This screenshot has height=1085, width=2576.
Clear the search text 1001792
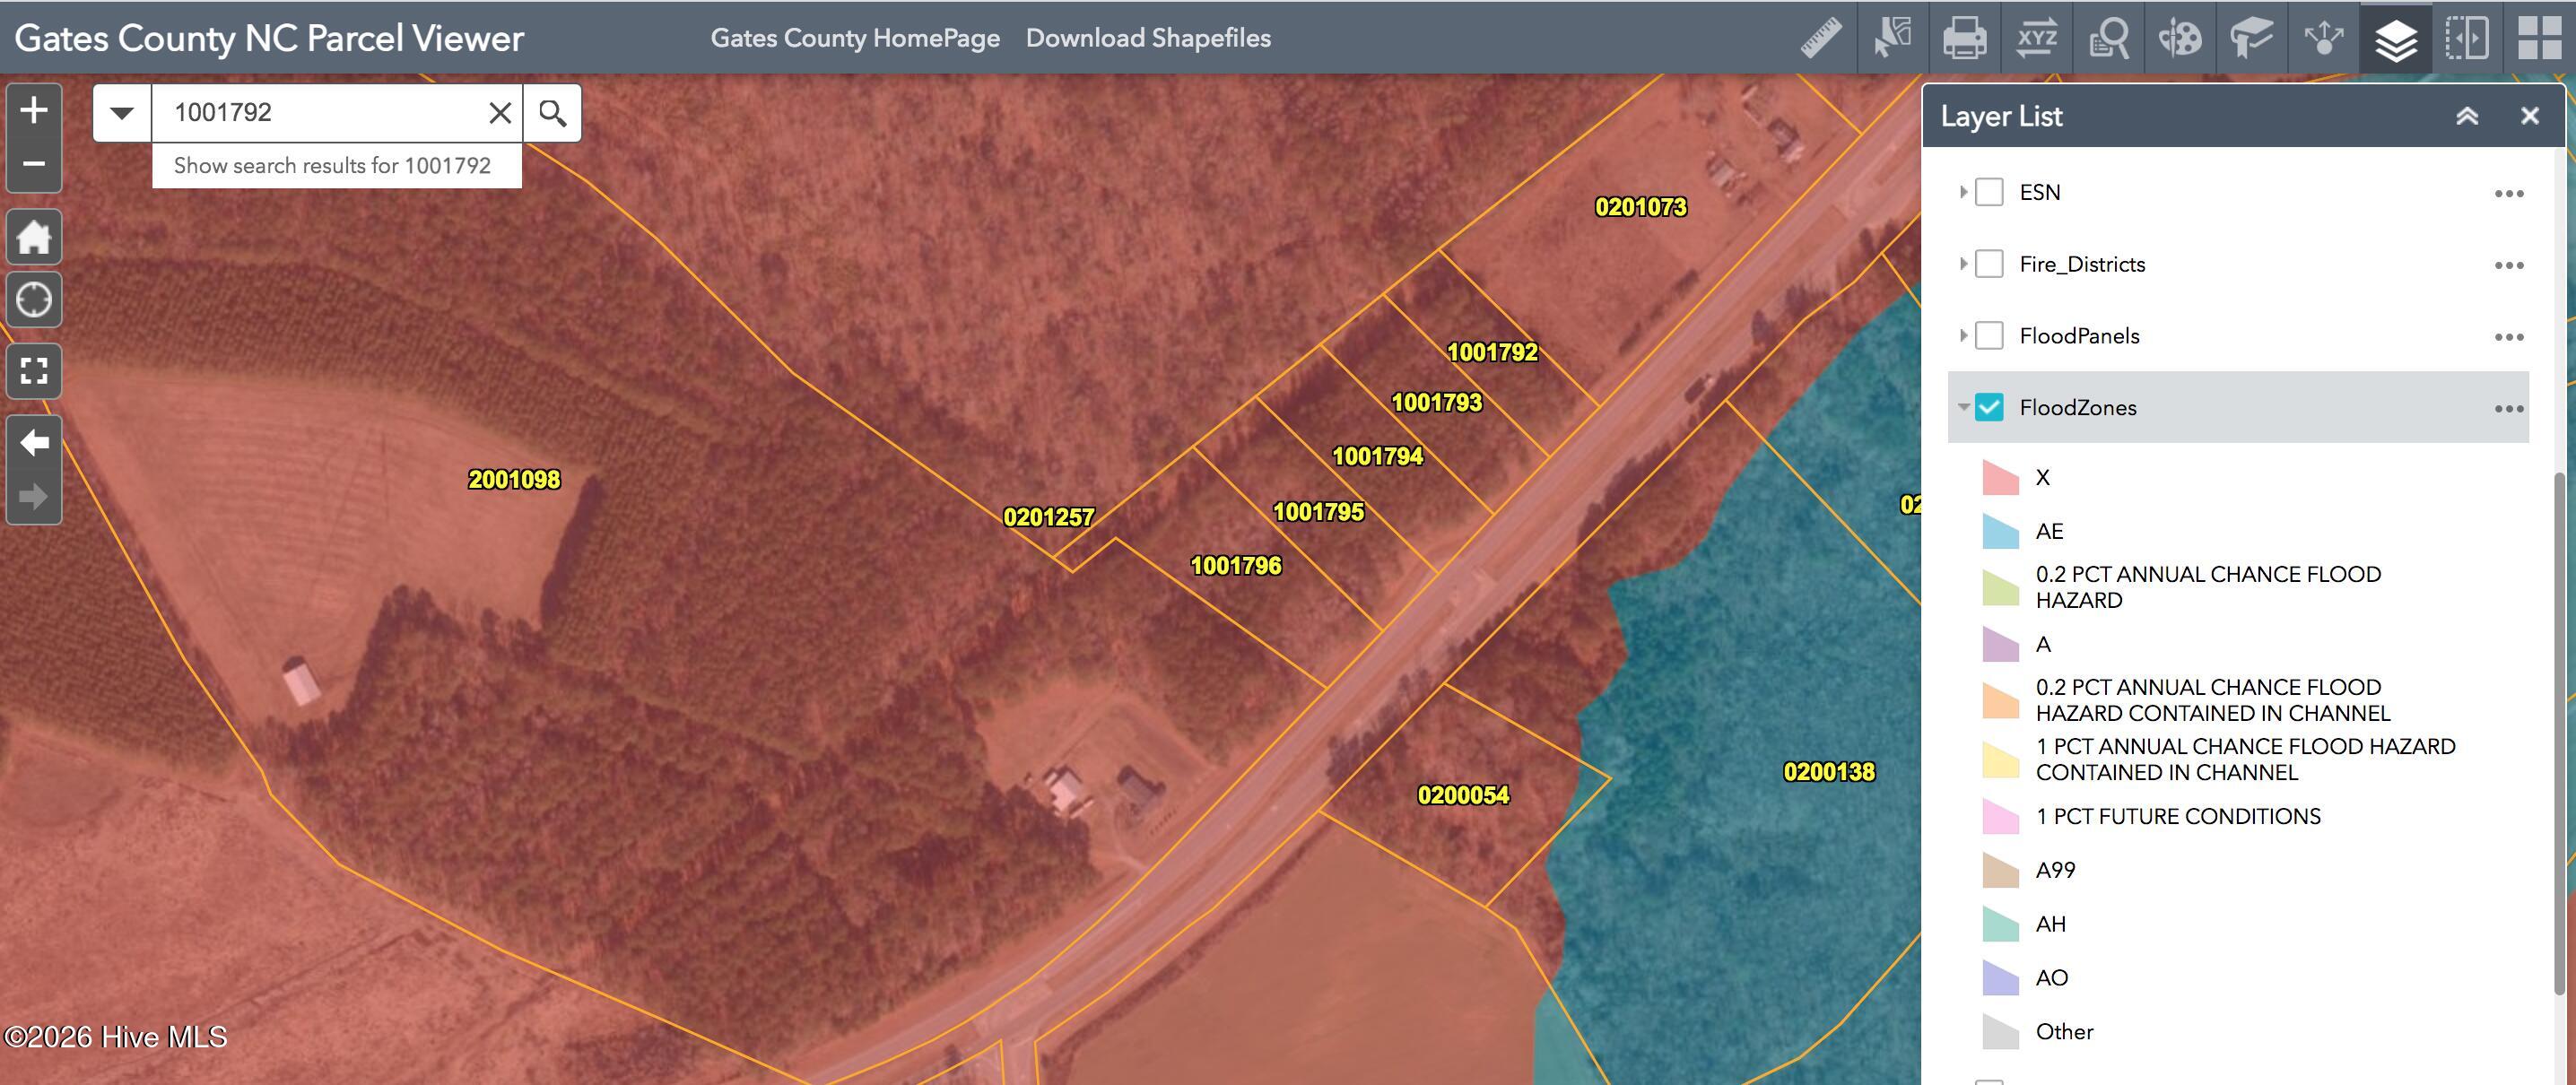click(500, 113)
